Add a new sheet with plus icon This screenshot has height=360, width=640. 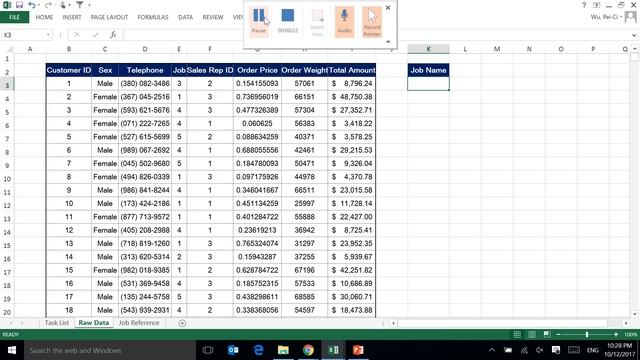[182, 323]
